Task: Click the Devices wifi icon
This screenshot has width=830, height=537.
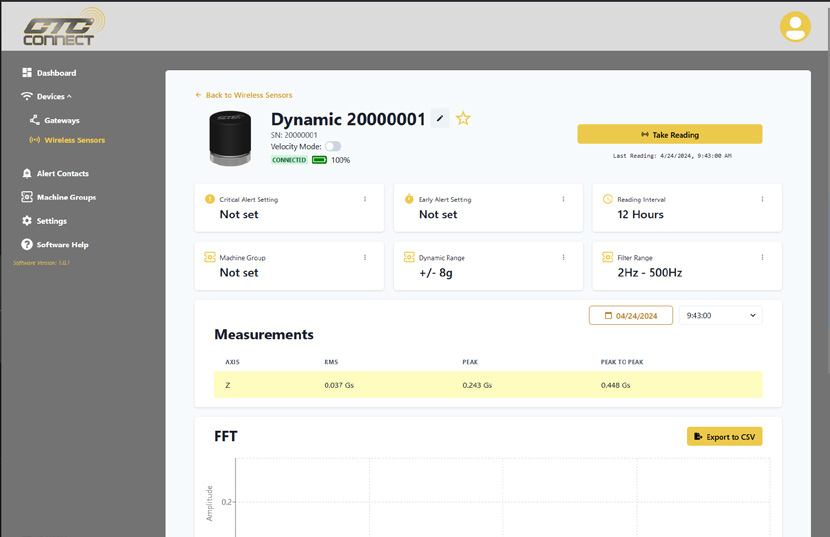Action: tap(27, 96)
